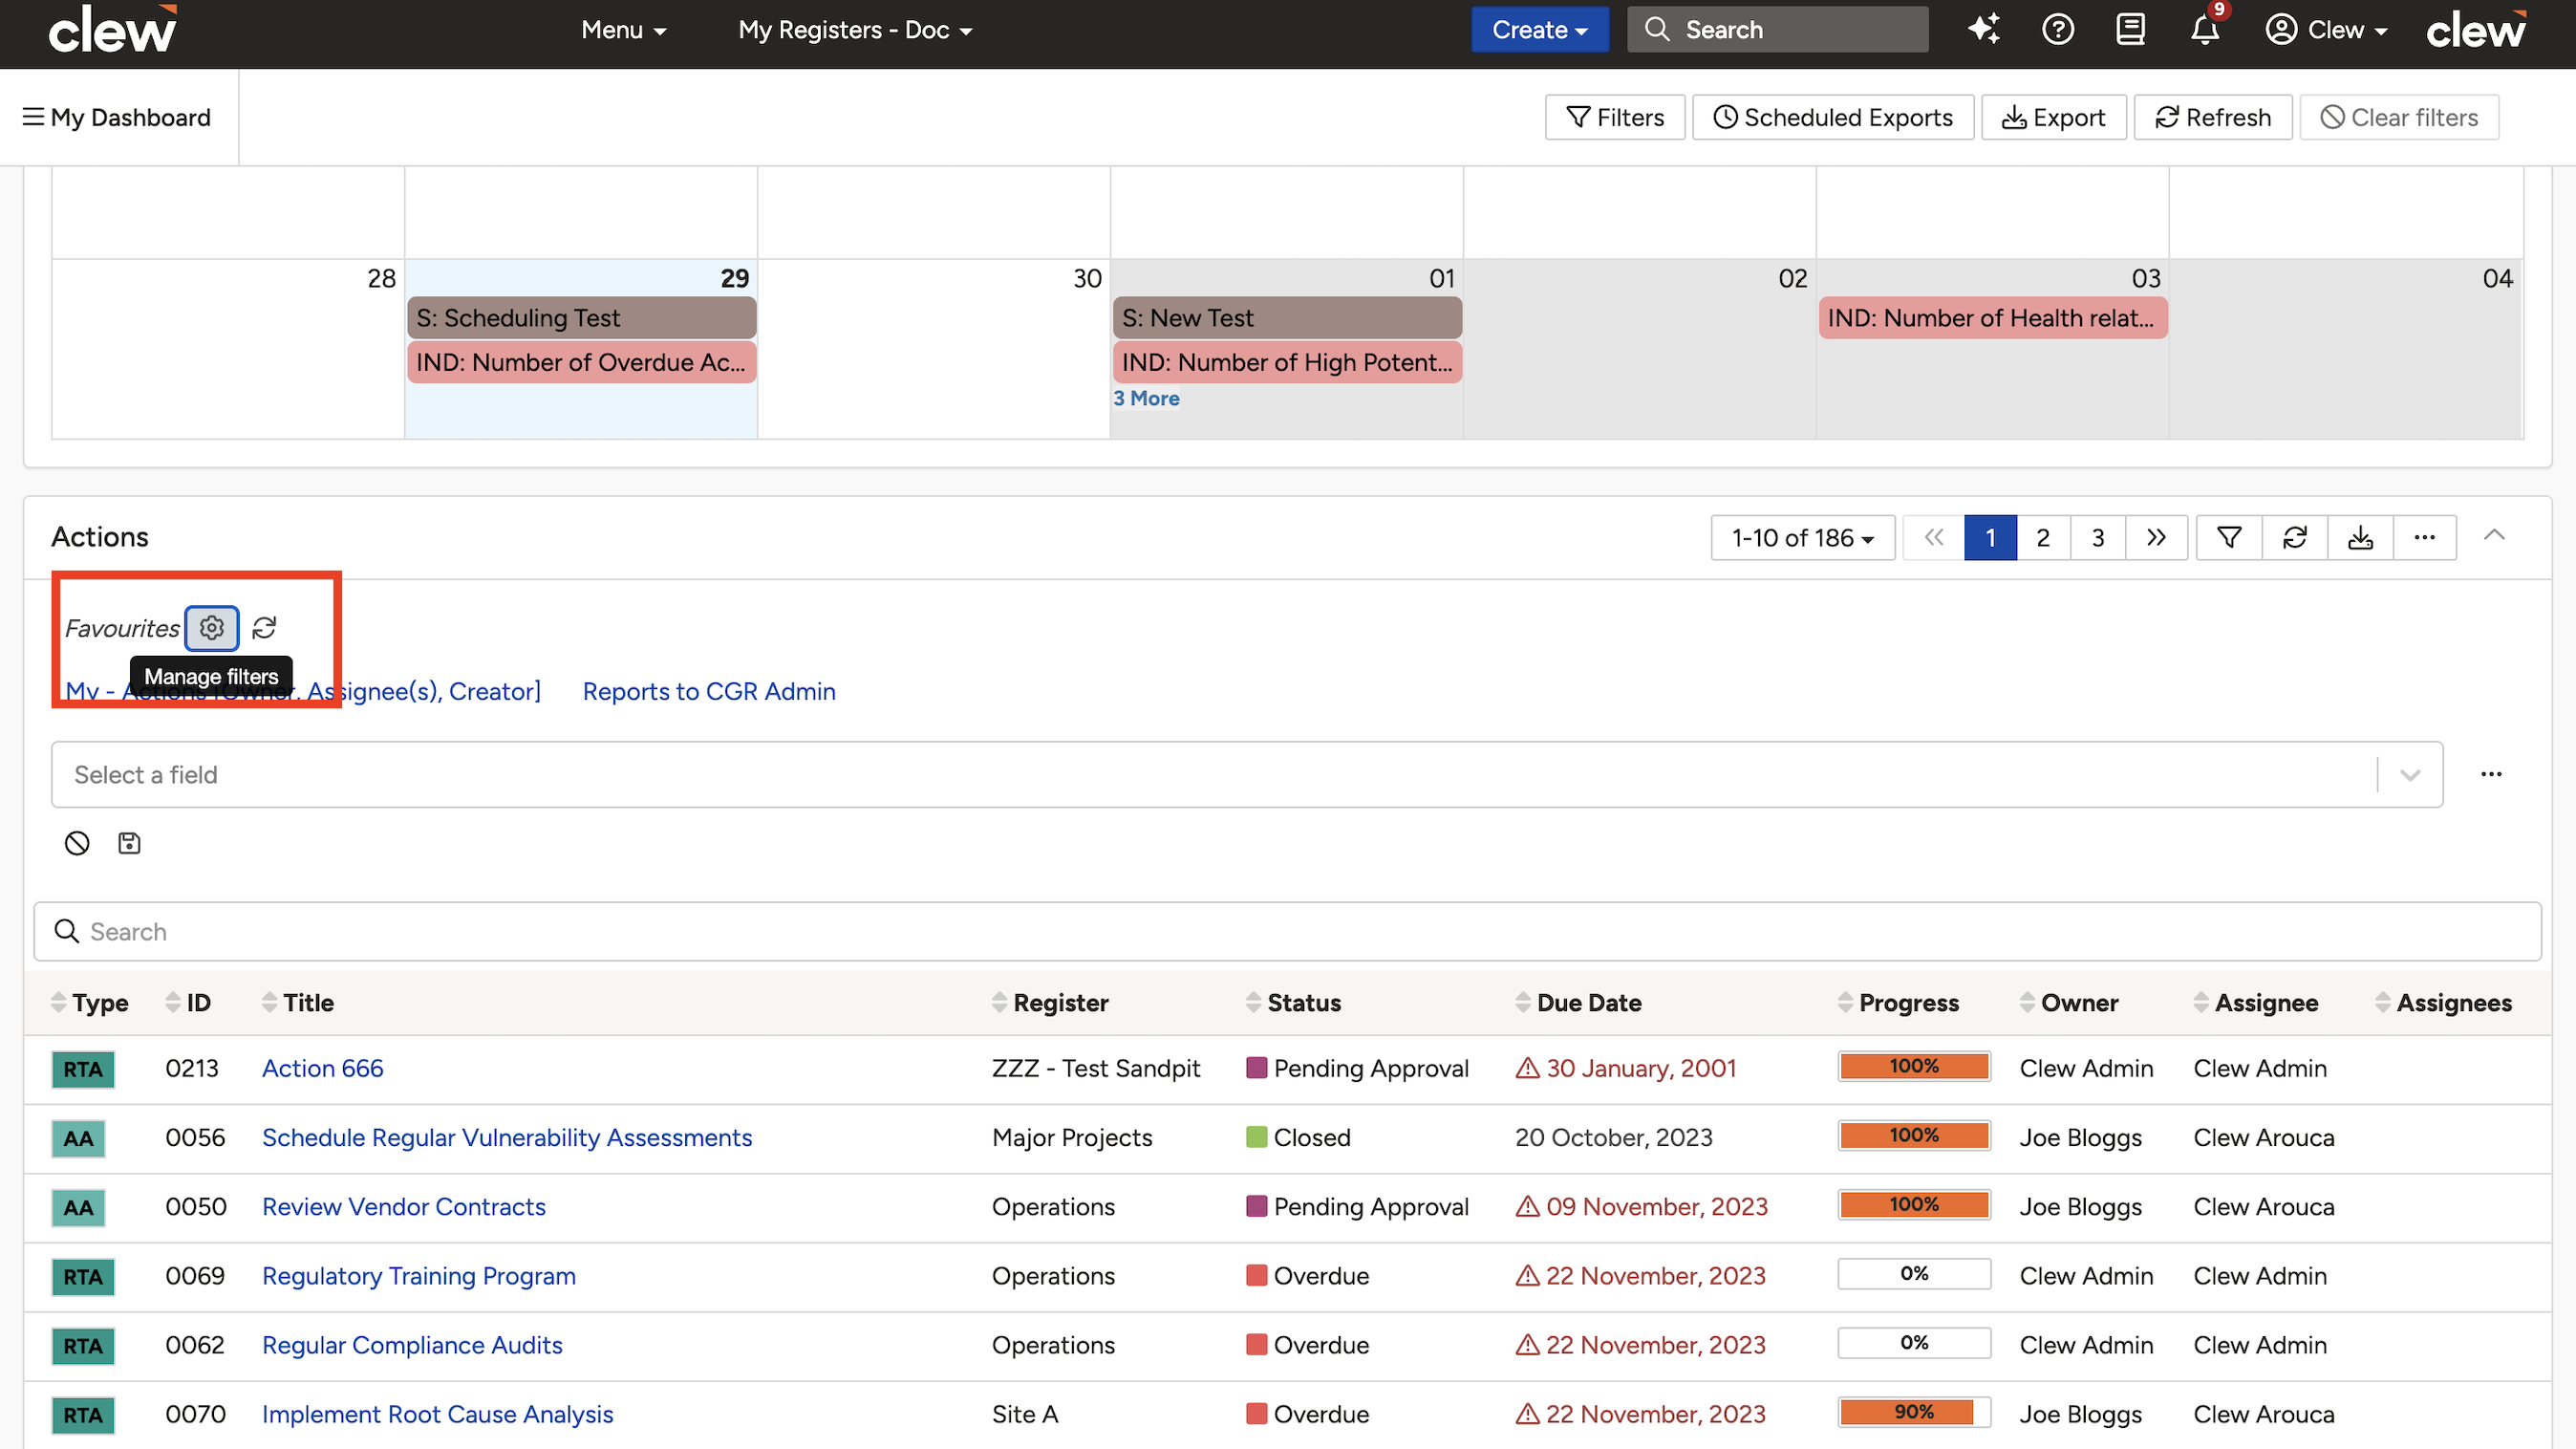The image size is (2576, 1449).
Task: Go to the first page double arrow
Action: 1934,538
